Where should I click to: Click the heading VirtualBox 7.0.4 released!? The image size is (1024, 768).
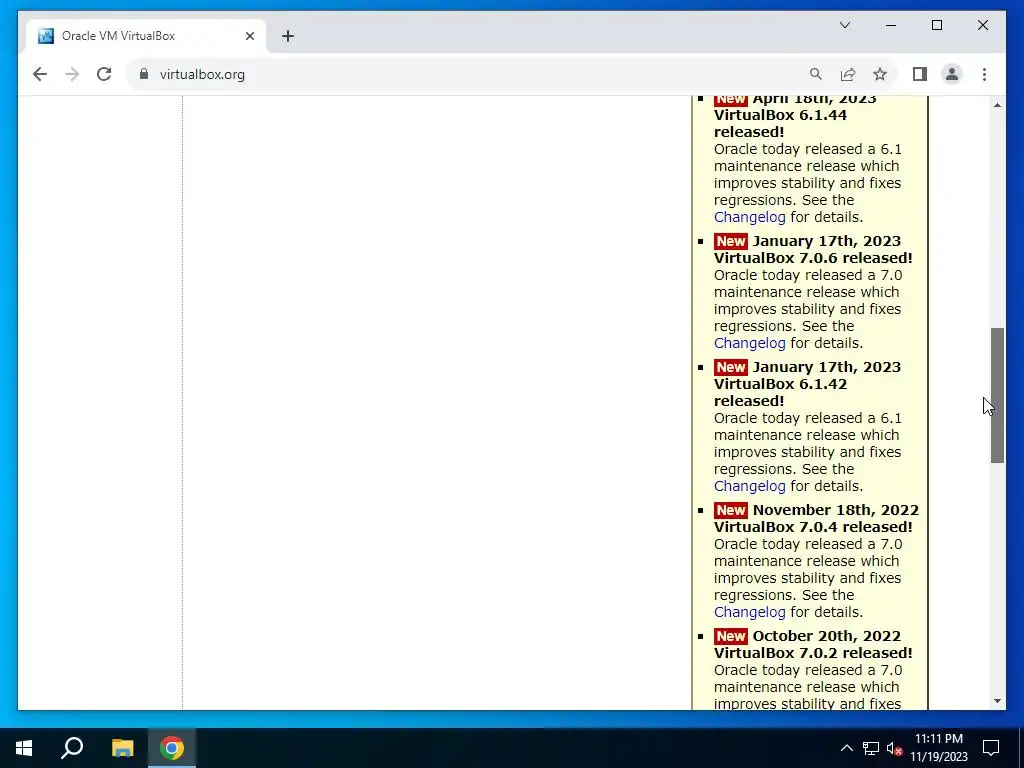click(x=813, y=527)
